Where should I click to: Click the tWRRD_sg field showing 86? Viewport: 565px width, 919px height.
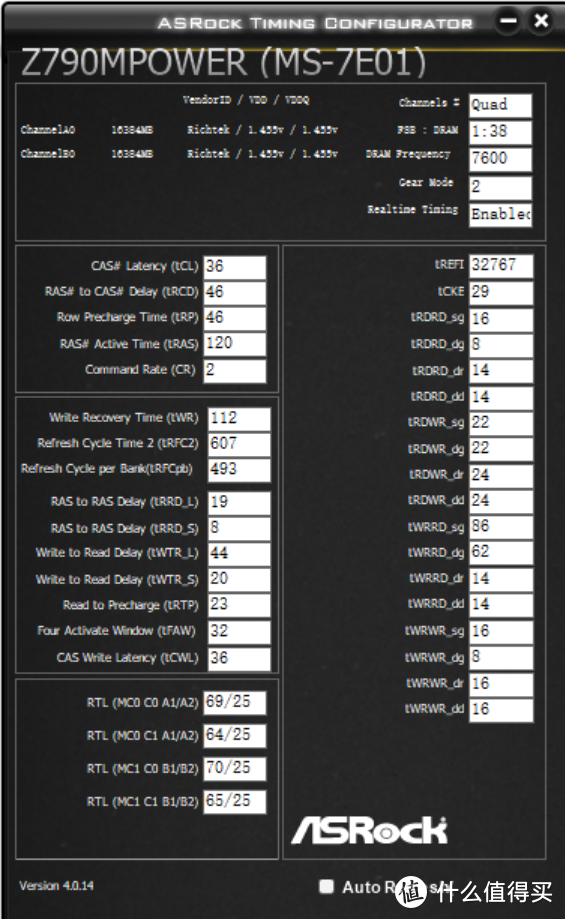[x=501, y=527]
